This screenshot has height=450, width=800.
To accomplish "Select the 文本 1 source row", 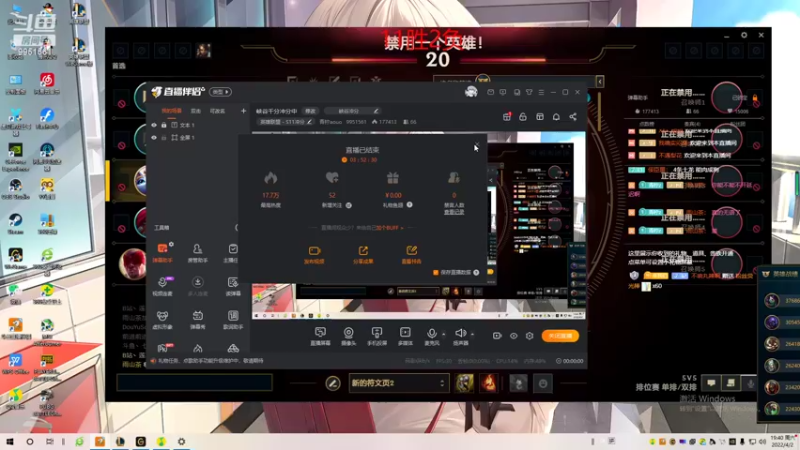I will coord(197,125).
